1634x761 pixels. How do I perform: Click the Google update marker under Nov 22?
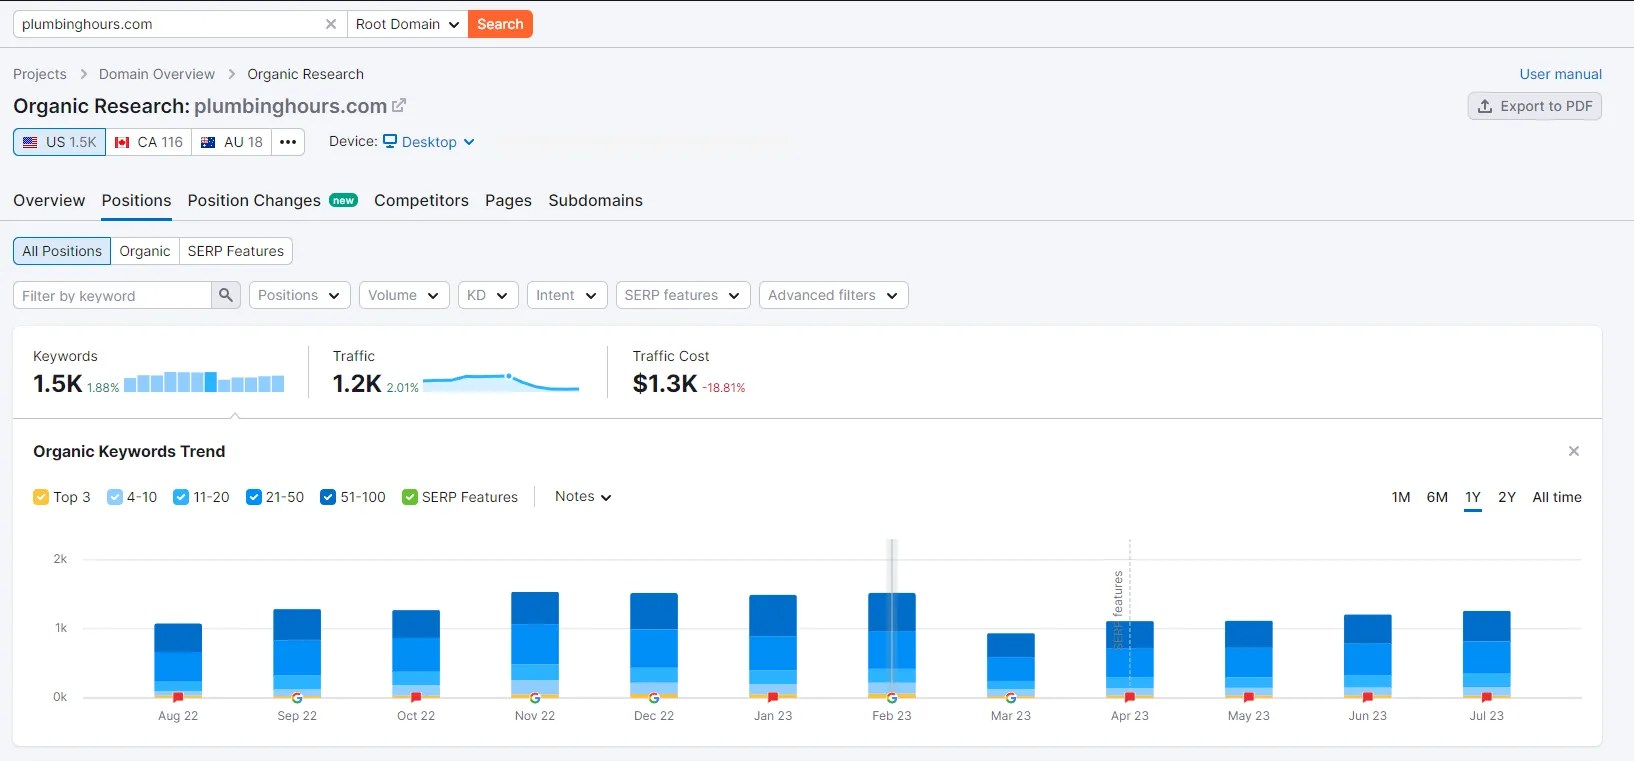[535, 698]
